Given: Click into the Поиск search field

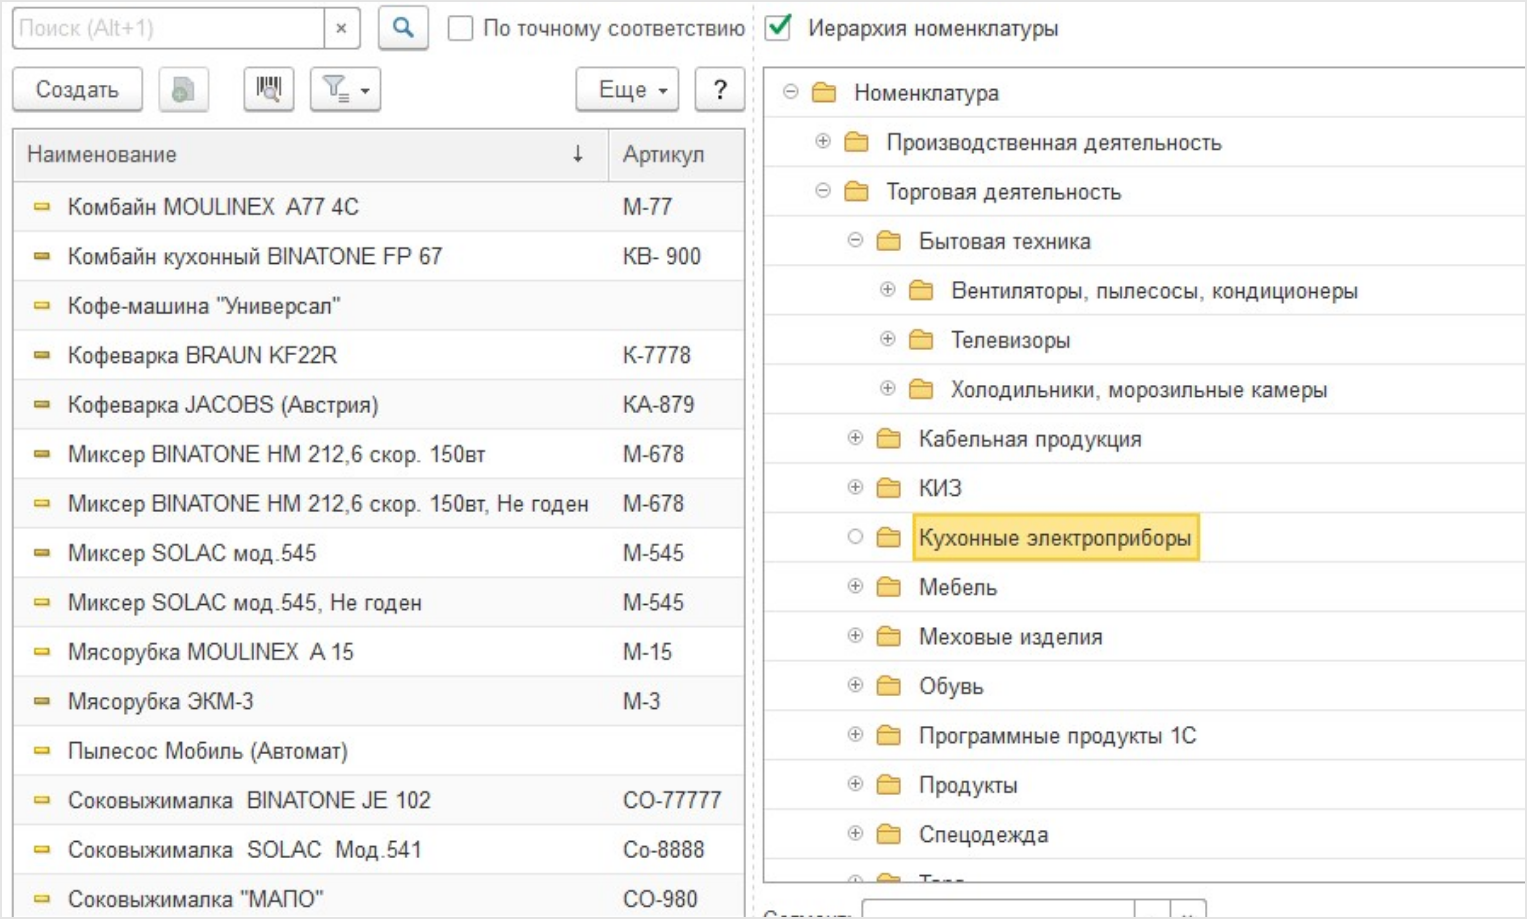Looking at the screenshot, I should [x=167, y=28].
